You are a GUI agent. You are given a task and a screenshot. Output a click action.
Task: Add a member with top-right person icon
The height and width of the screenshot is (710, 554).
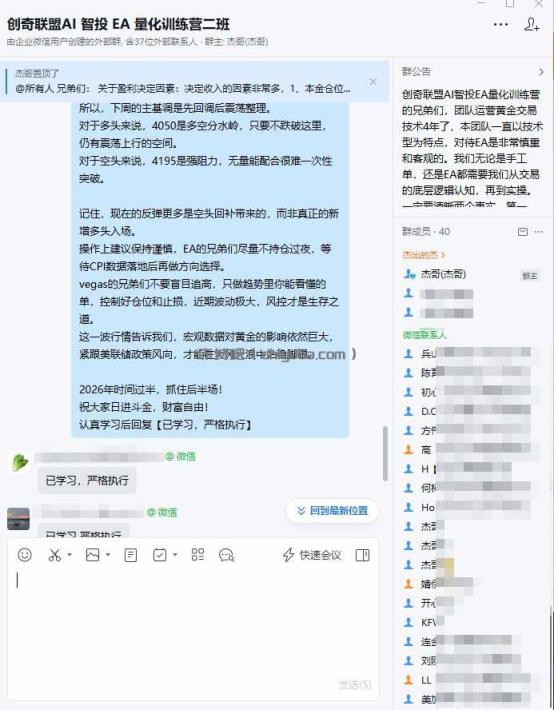531,24
